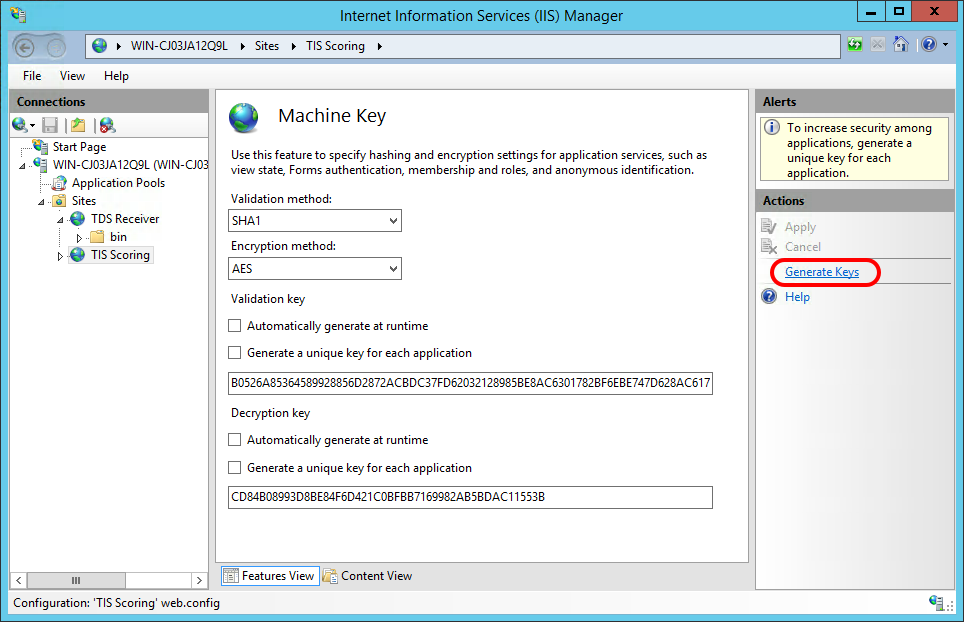
Task: Expand the breadcrumb arrow after TIS Scoring
Action: click(x=380, y=46)
